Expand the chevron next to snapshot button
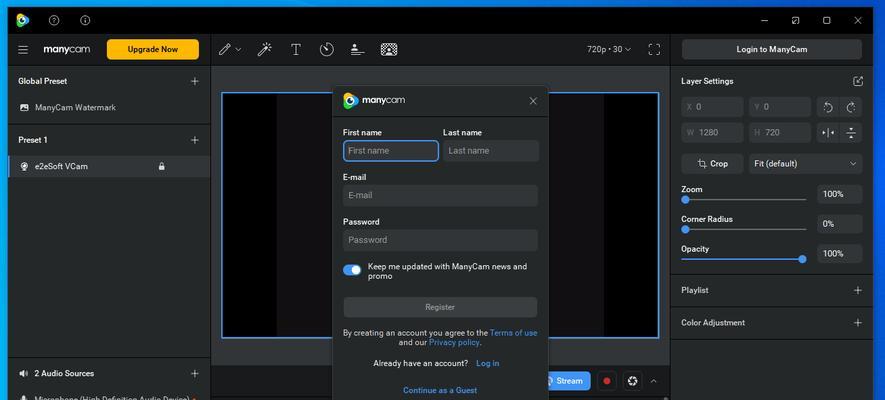Screen dimensions: 885x400 coord(654,381)
